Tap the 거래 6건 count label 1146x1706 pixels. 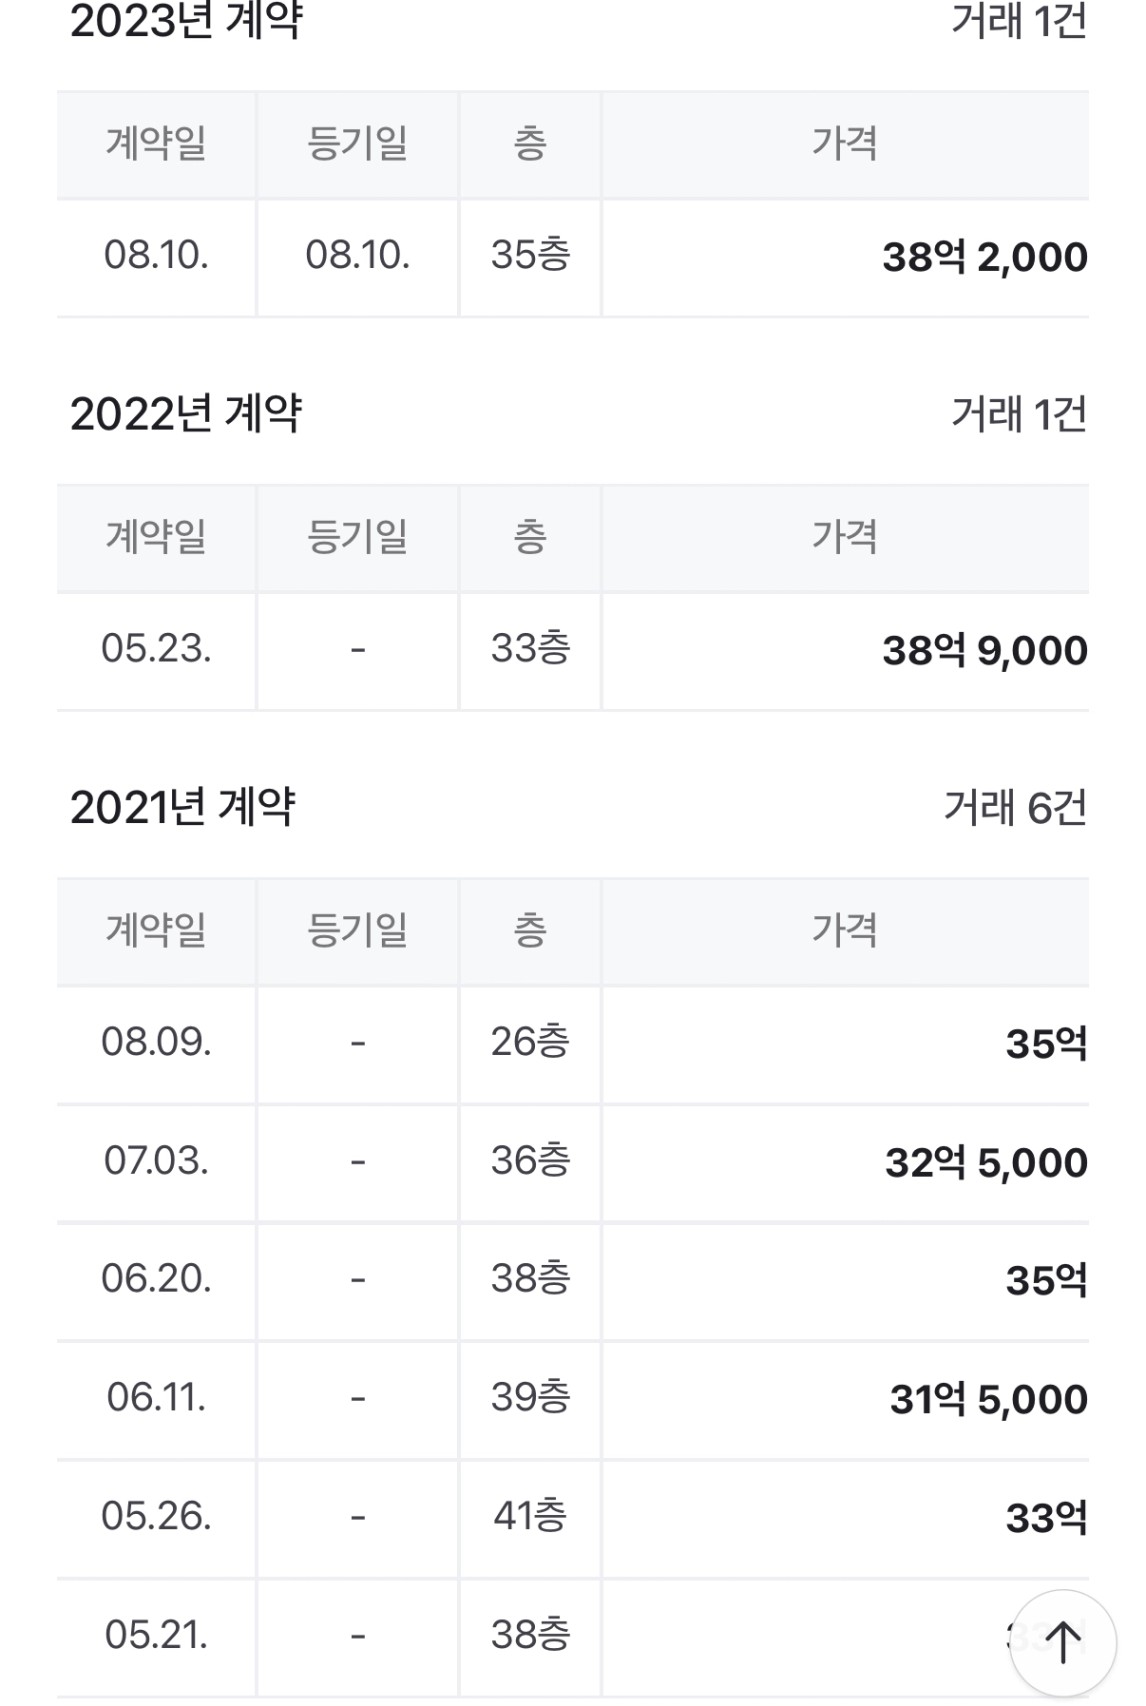[x=1015, y=807]
